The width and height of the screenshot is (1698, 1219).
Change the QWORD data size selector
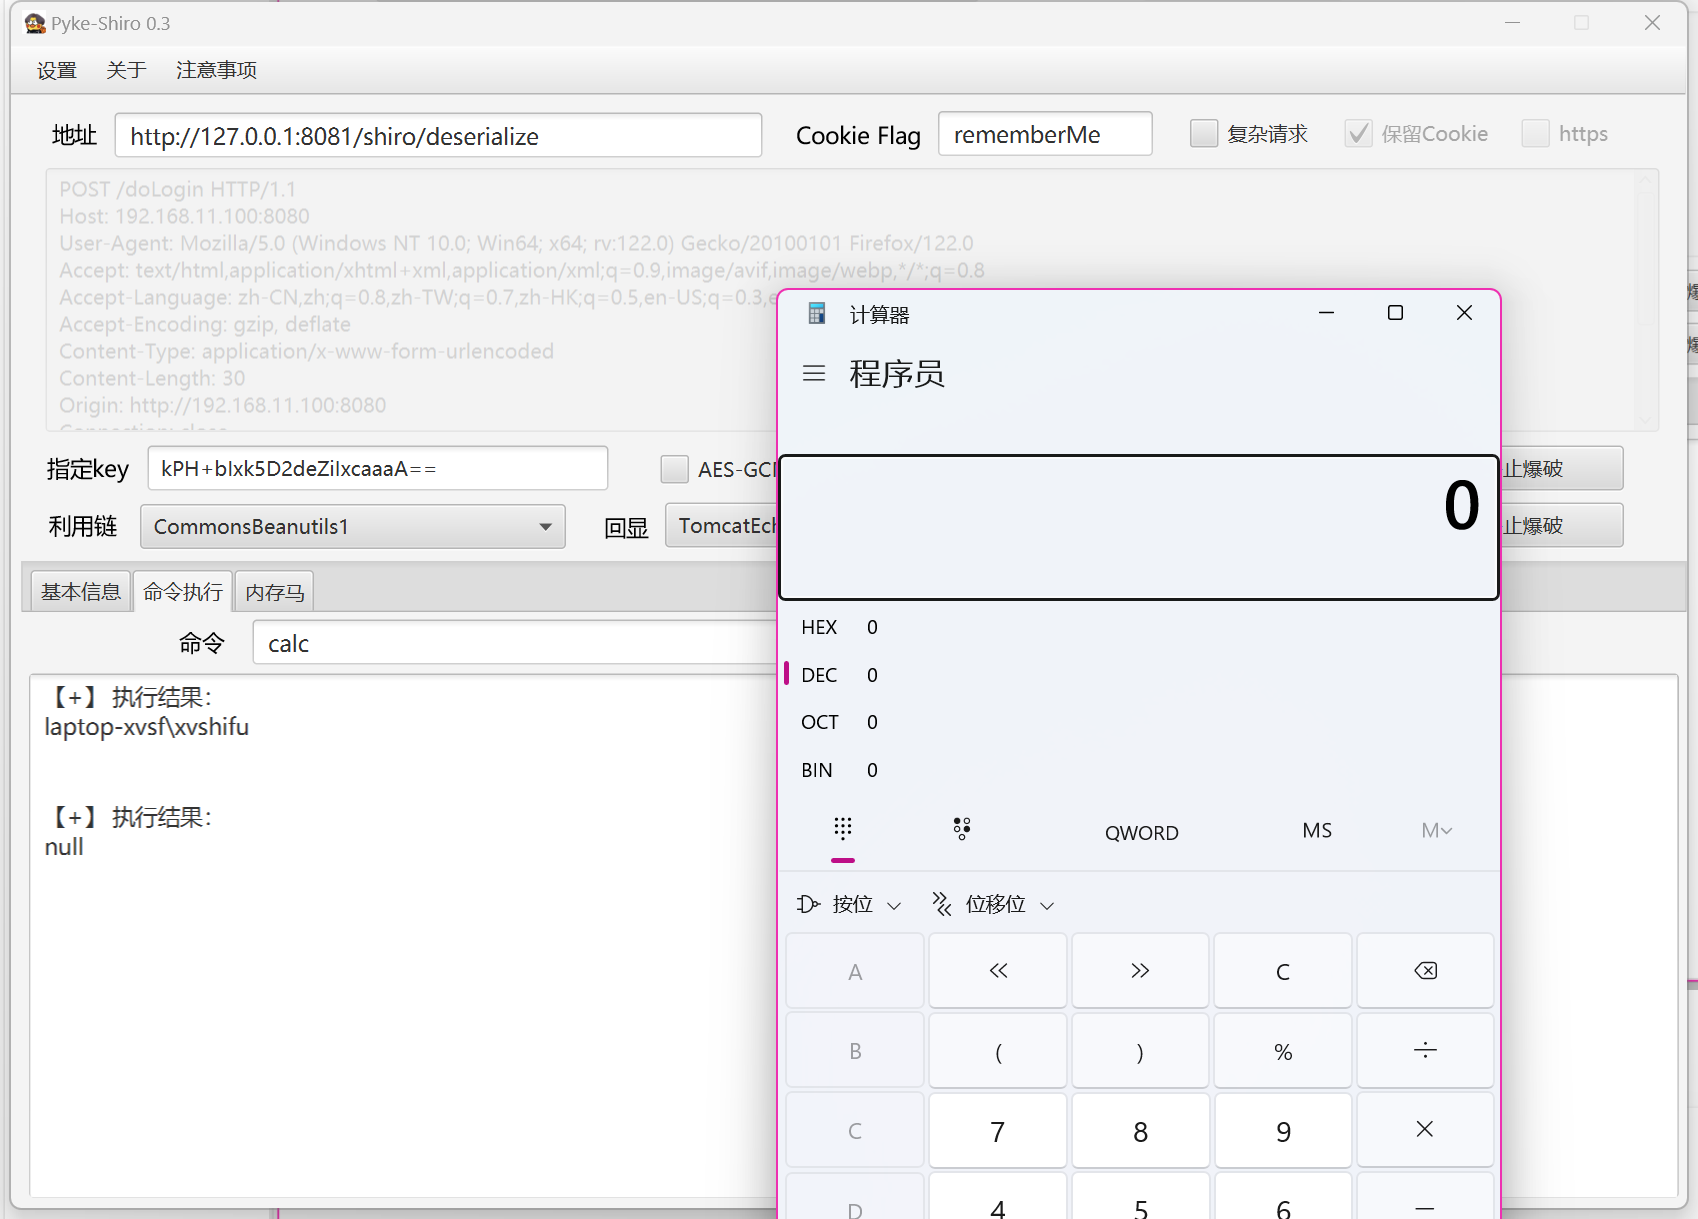(x=1141, y=832)
